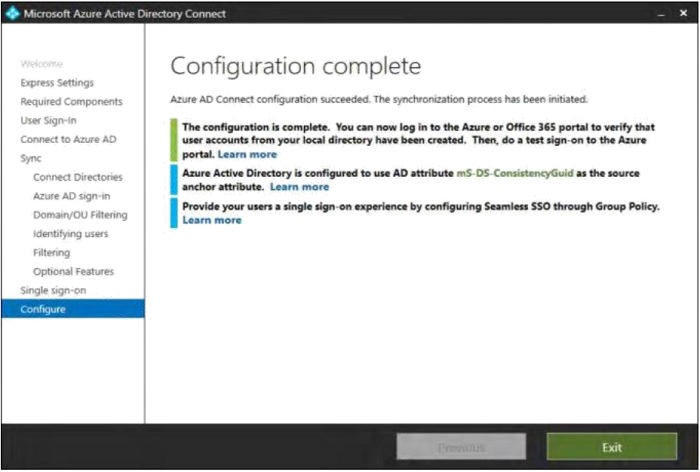Minimize the Azure AD Connect window
This screenshot has width=700, height=472.
click(x=661, y=13)
